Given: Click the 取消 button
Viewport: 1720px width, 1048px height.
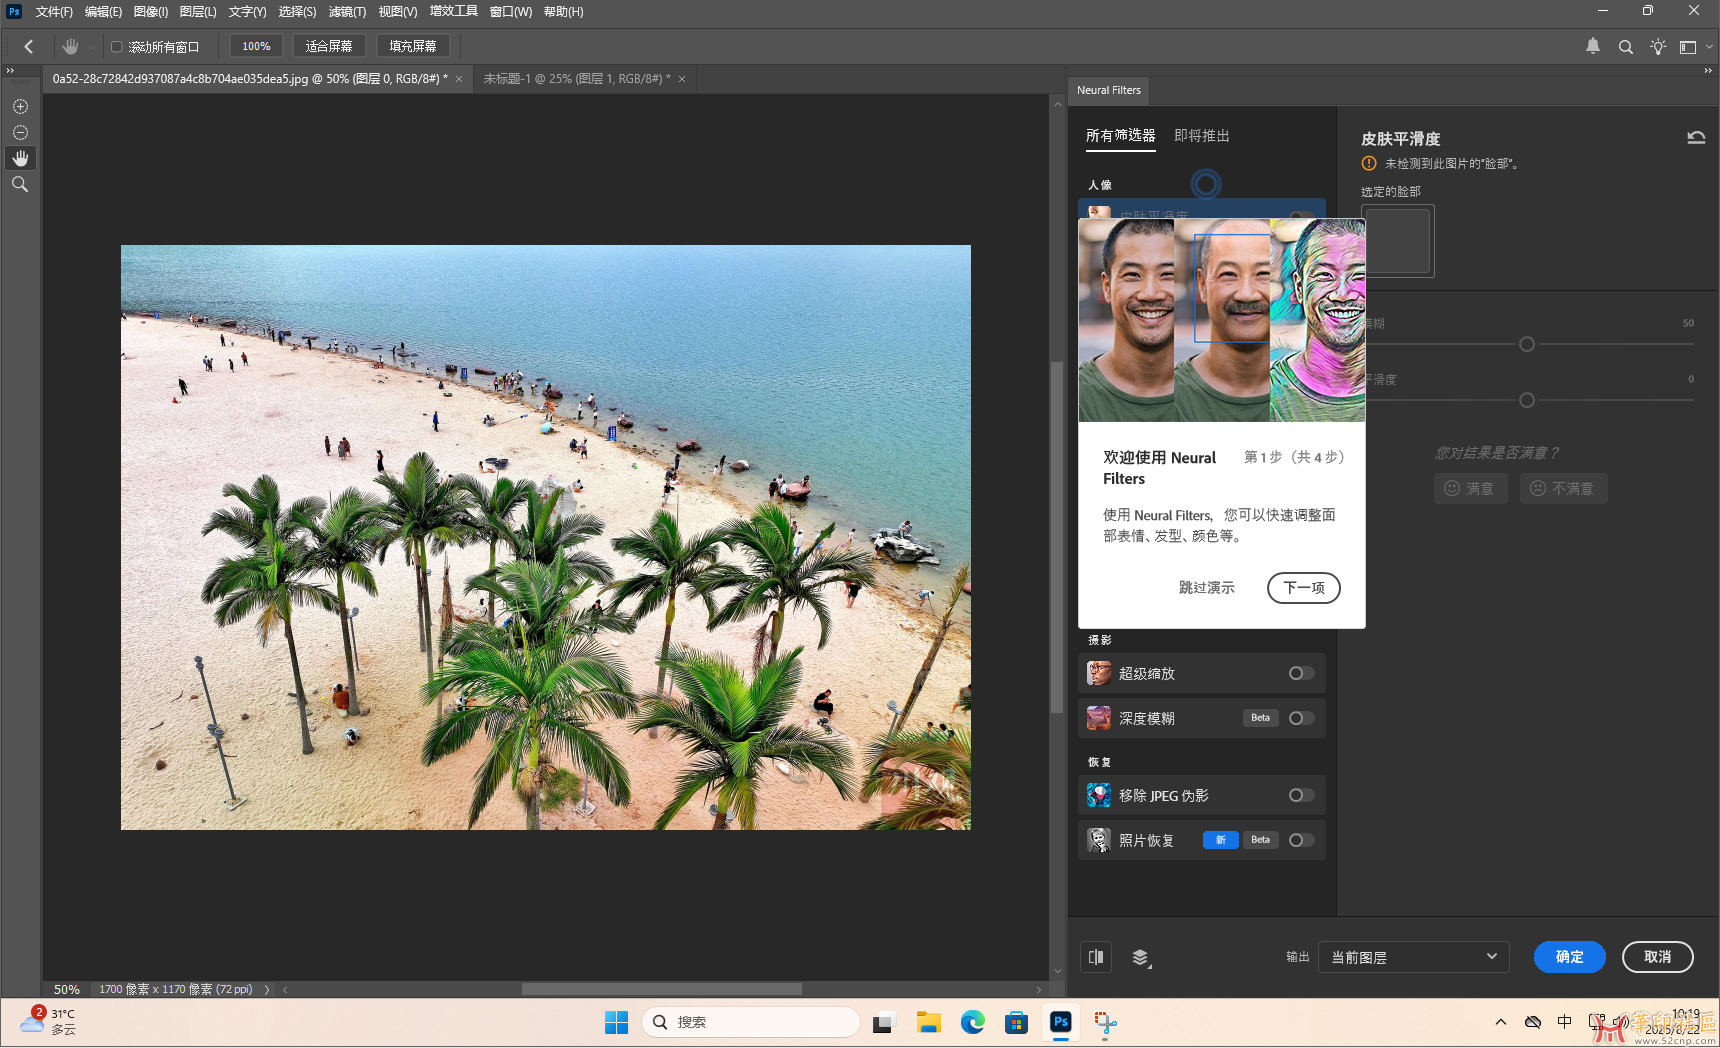Looking at the screenshot, I should tap(1657, 957).
